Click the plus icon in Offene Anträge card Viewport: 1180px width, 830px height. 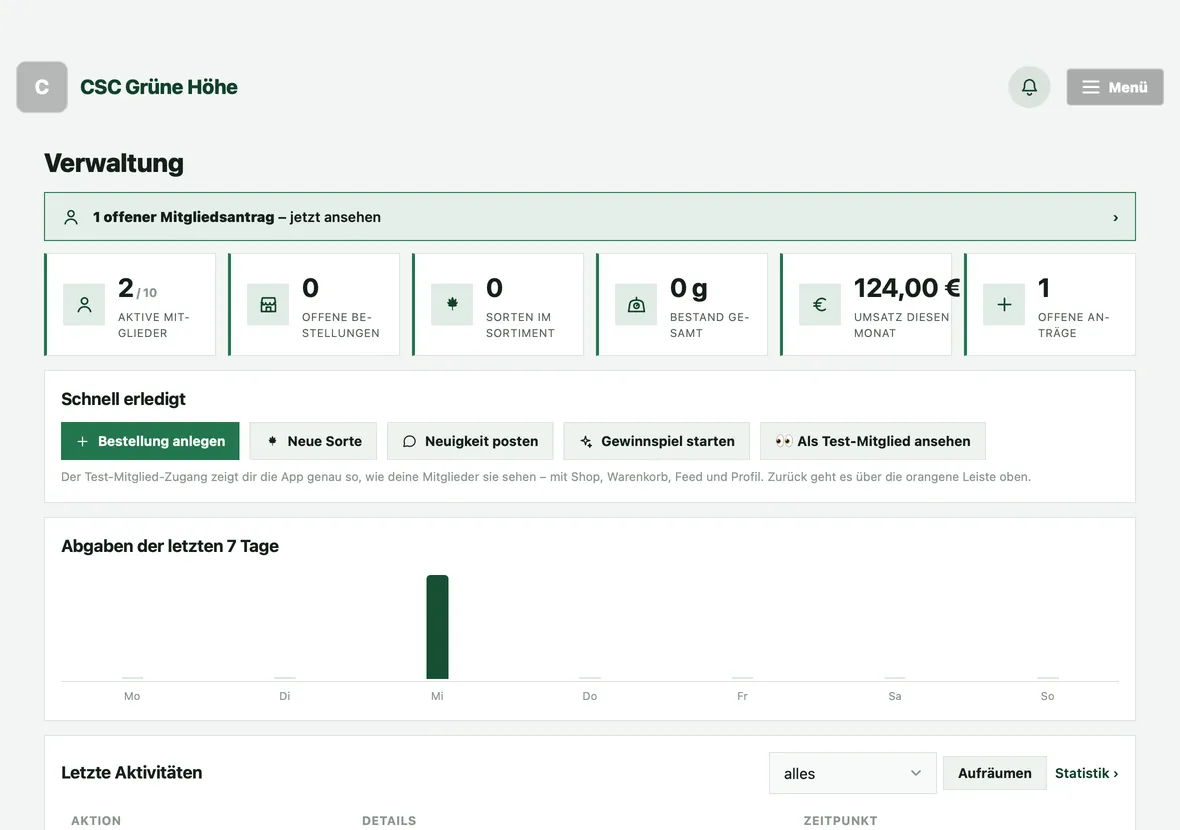click(x=1004, y=305)
